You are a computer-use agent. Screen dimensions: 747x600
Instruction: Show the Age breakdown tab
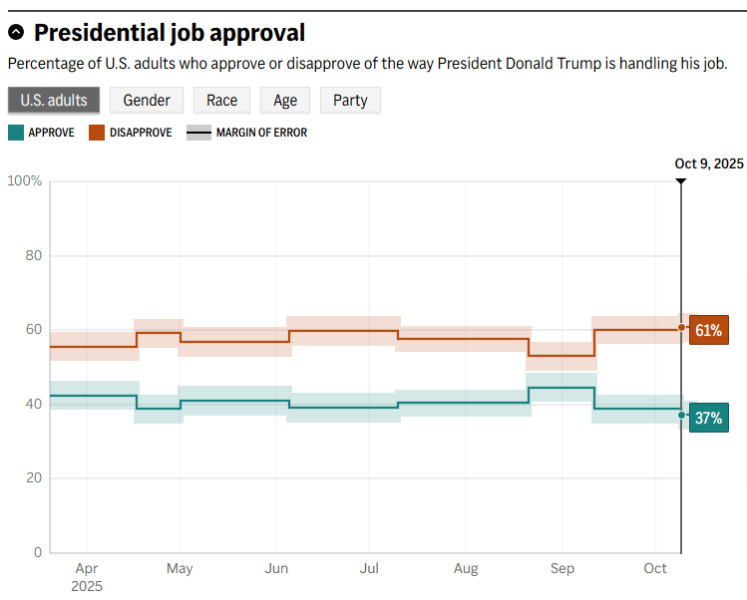[285, 100]
